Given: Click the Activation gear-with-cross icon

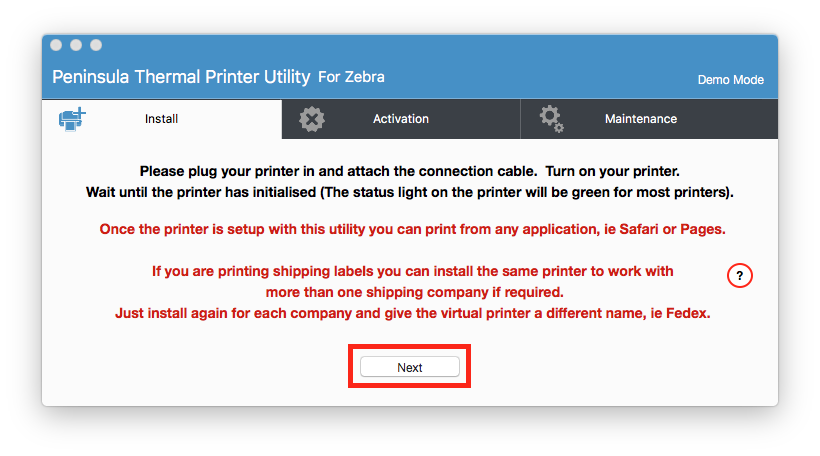Looking at the screenshot, I should pos(312,119).
